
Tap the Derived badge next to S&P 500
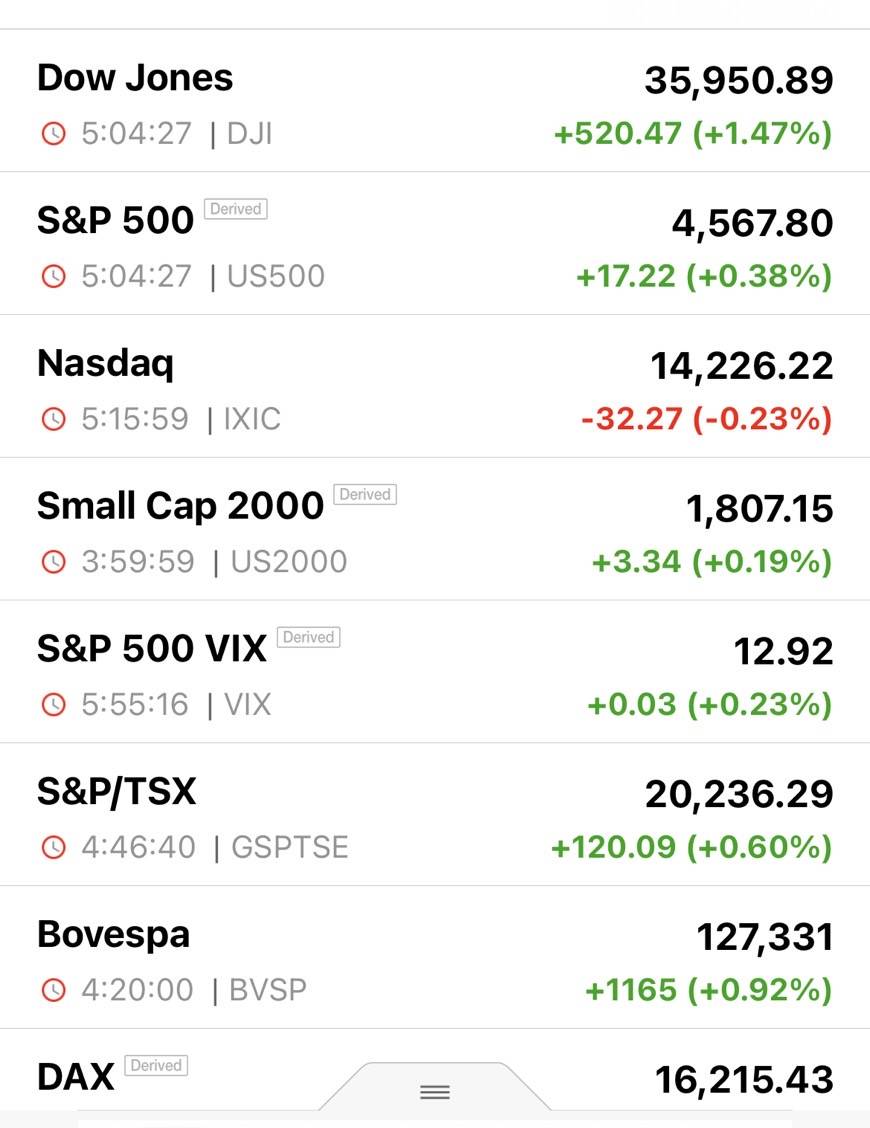tap(236, 209)
